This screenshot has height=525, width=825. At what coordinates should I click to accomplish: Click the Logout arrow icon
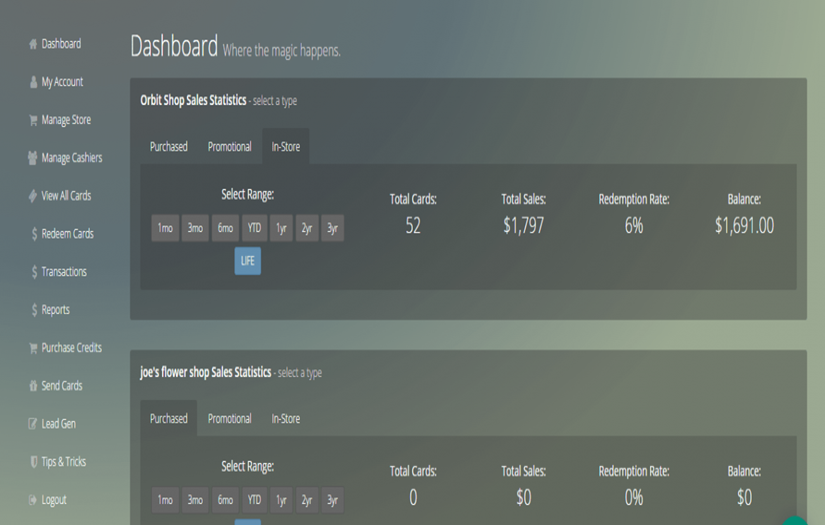coord(33,500)
